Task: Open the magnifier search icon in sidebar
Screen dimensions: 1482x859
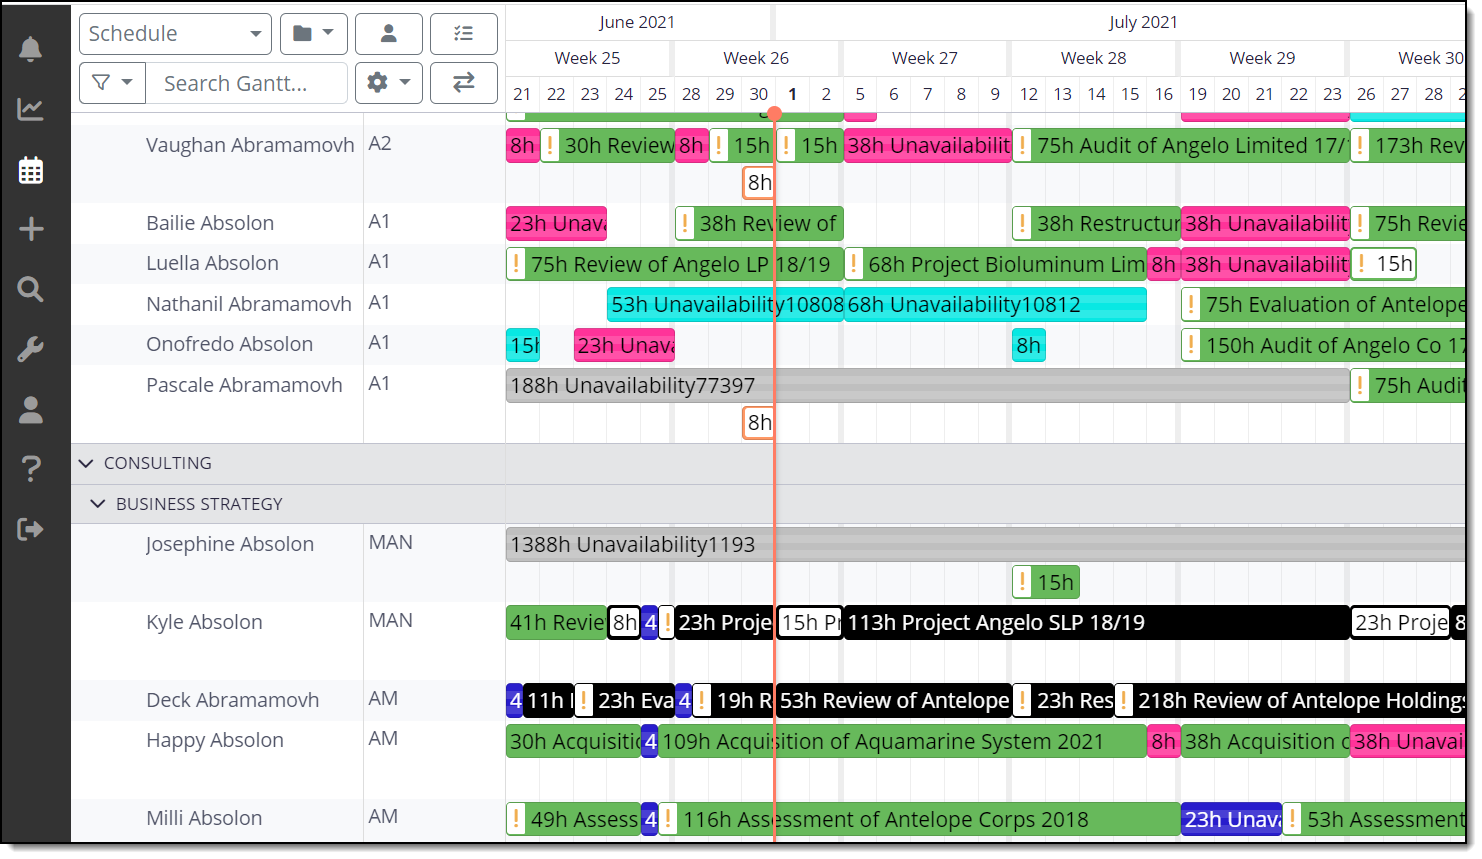Action: click(x=31, y=289)
